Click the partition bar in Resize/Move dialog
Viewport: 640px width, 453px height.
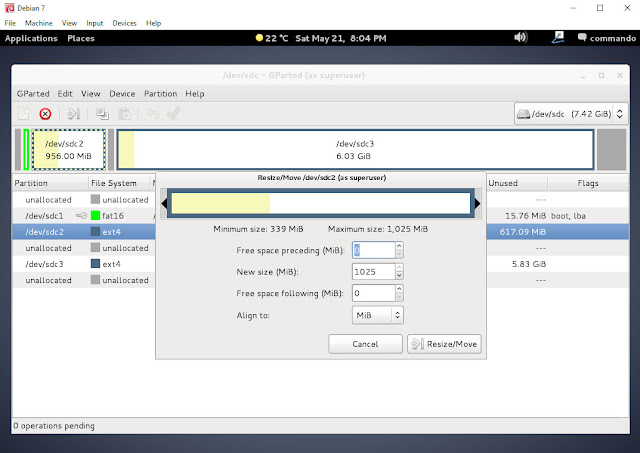[x=321, y=203]
